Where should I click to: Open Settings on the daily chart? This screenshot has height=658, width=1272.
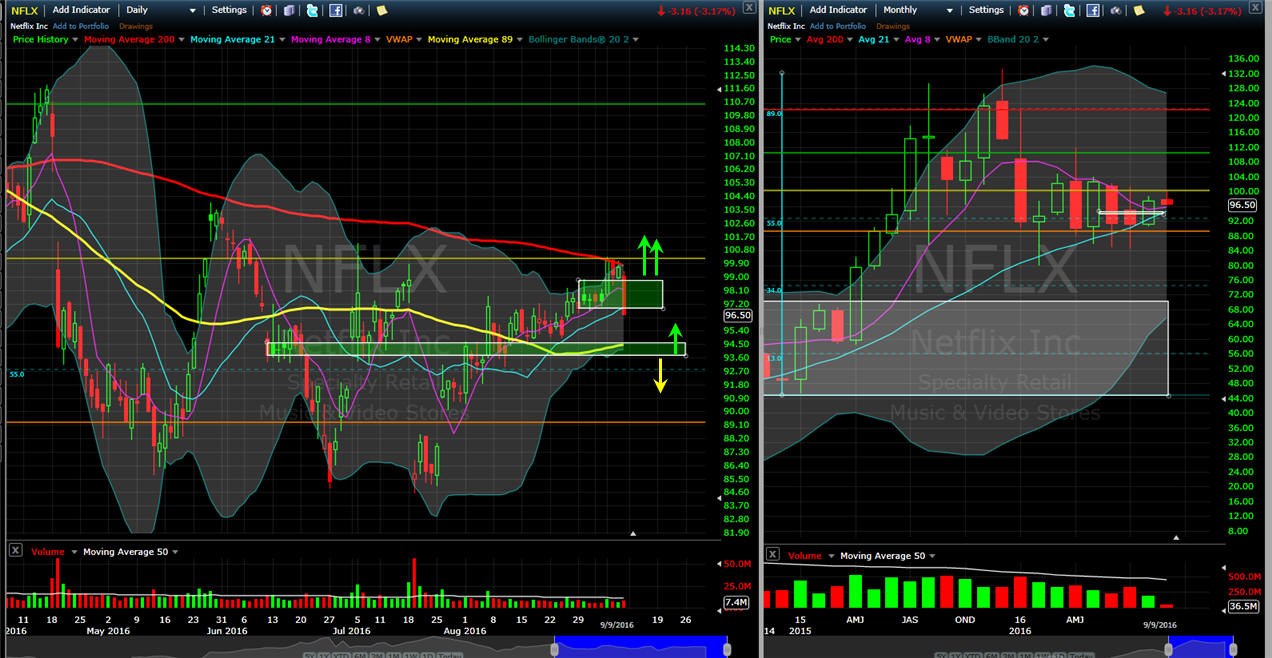[x=229, y=10]
